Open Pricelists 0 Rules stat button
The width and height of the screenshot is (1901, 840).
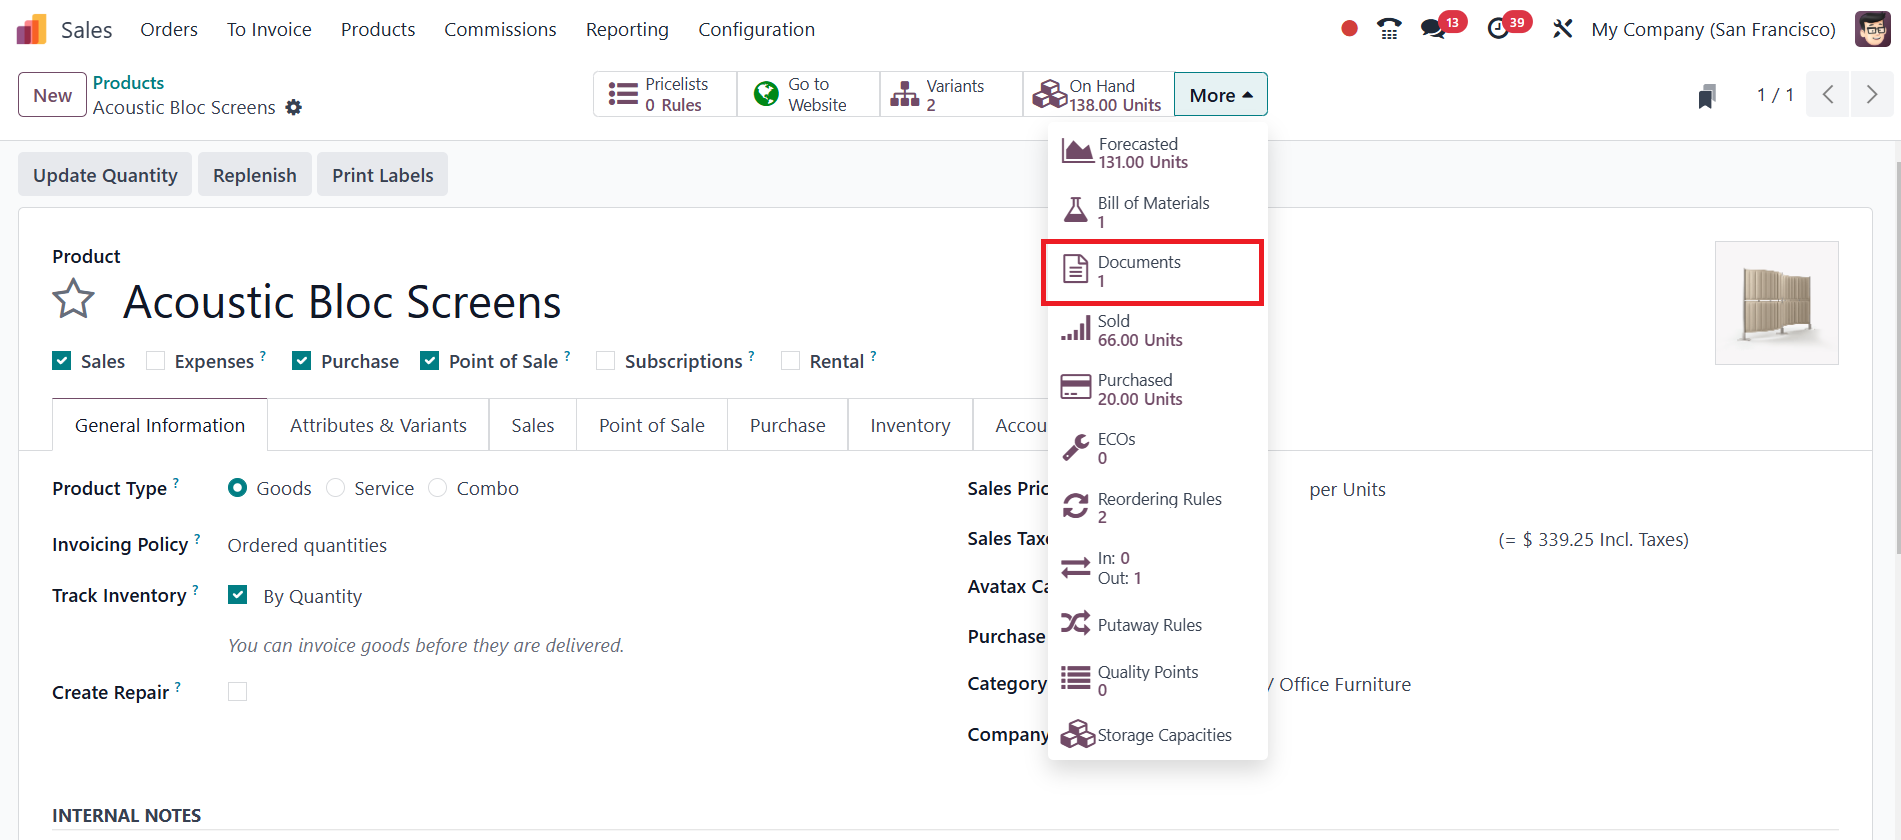[665, 95]
